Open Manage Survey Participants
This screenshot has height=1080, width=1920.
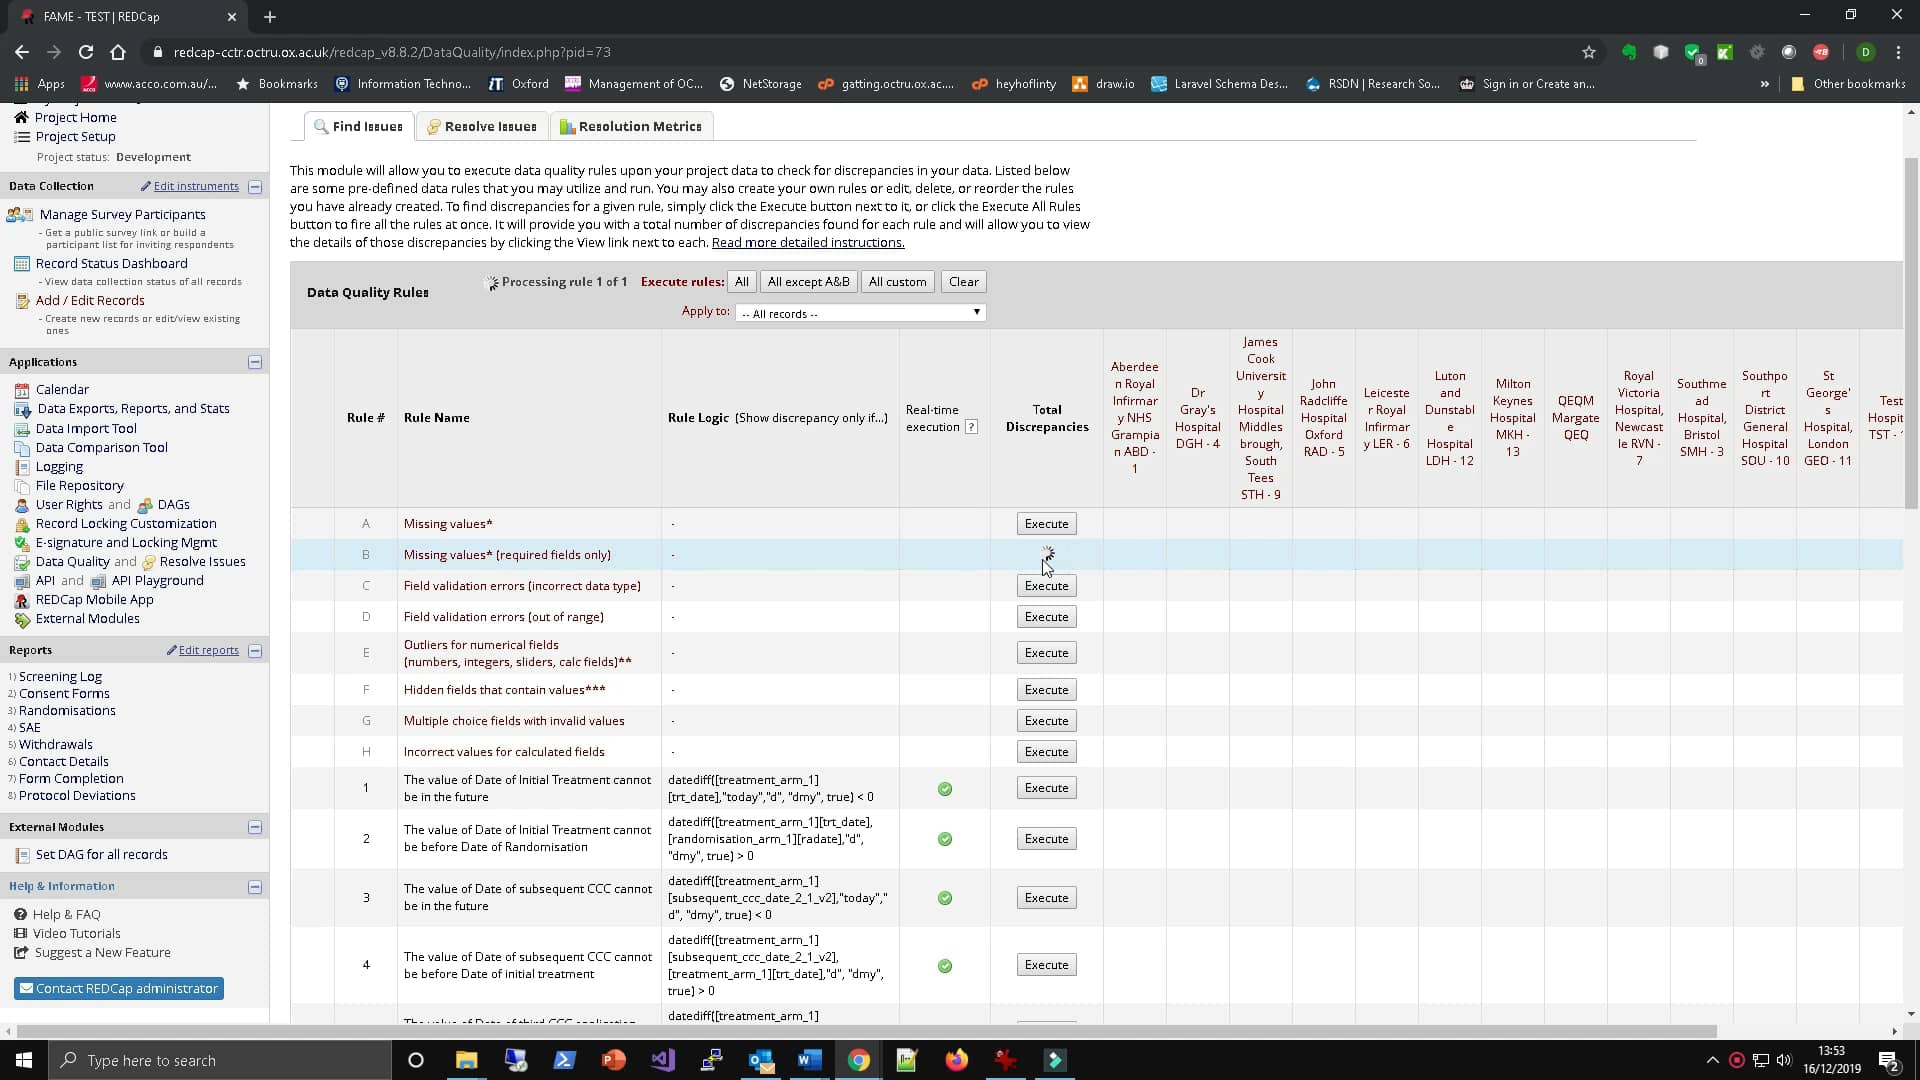(121, 214)
